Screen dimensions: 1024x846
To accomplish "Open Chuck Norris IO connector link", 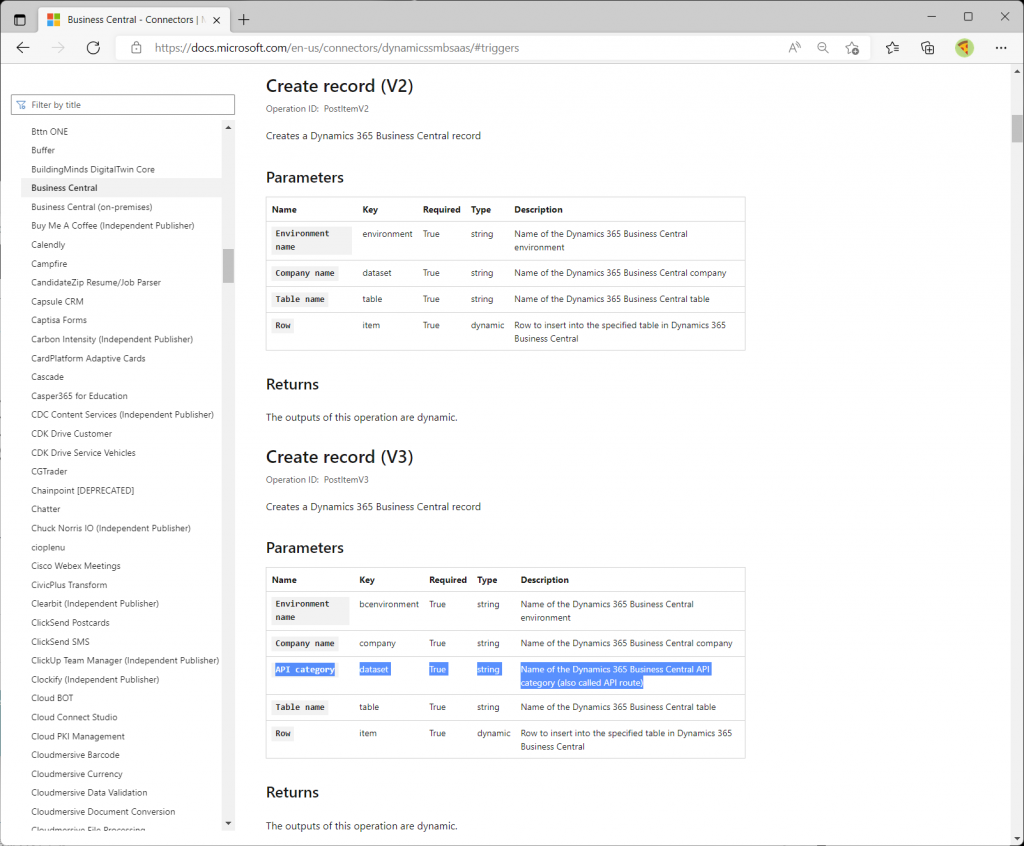I will tap(111, 528).
